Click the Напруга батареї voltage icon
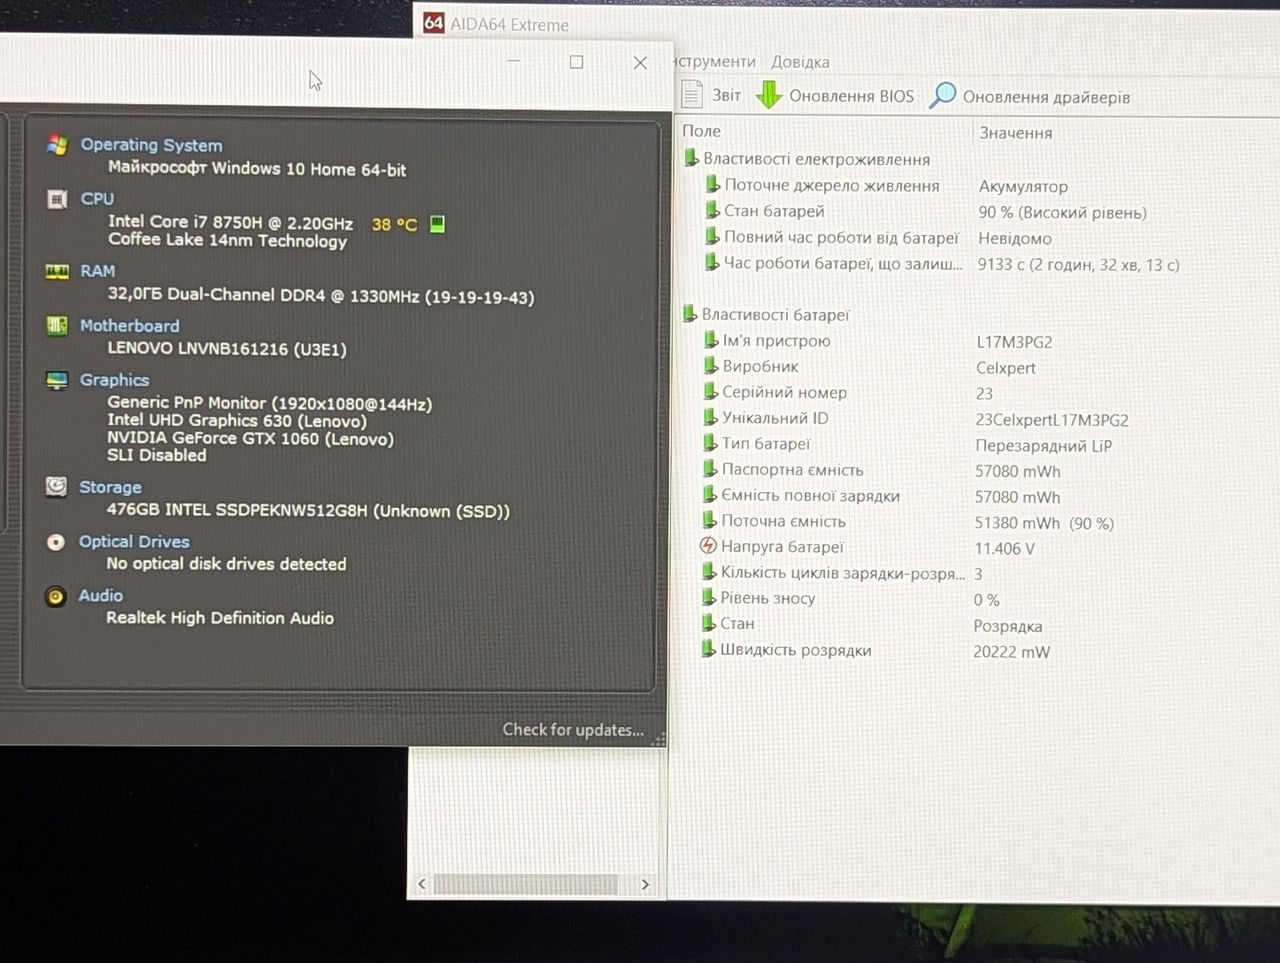1280x963 pixels. [x=708, y=546]
